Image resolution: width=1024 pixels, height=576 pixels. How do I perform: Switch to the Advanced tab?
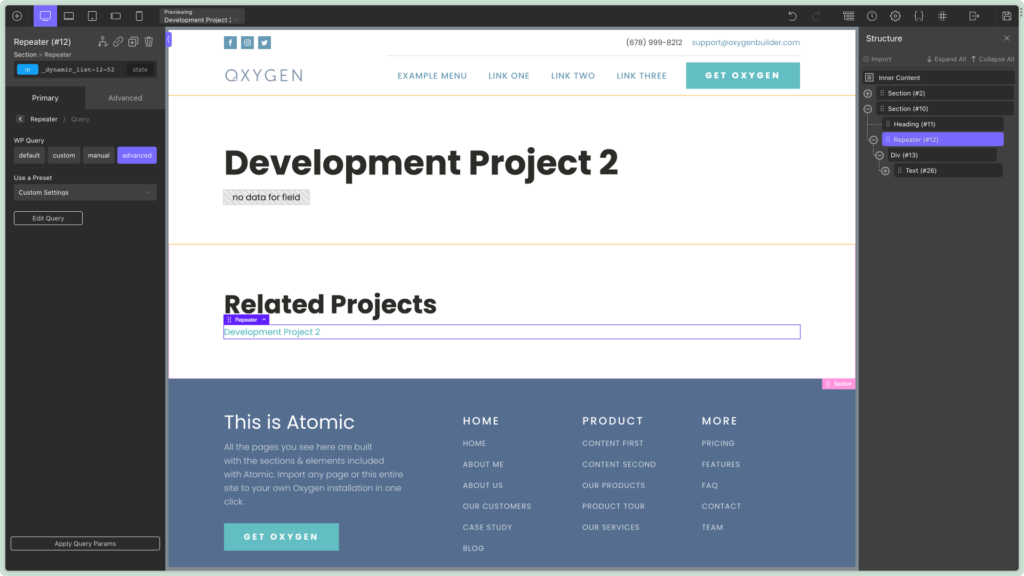(x=125, y=98)
